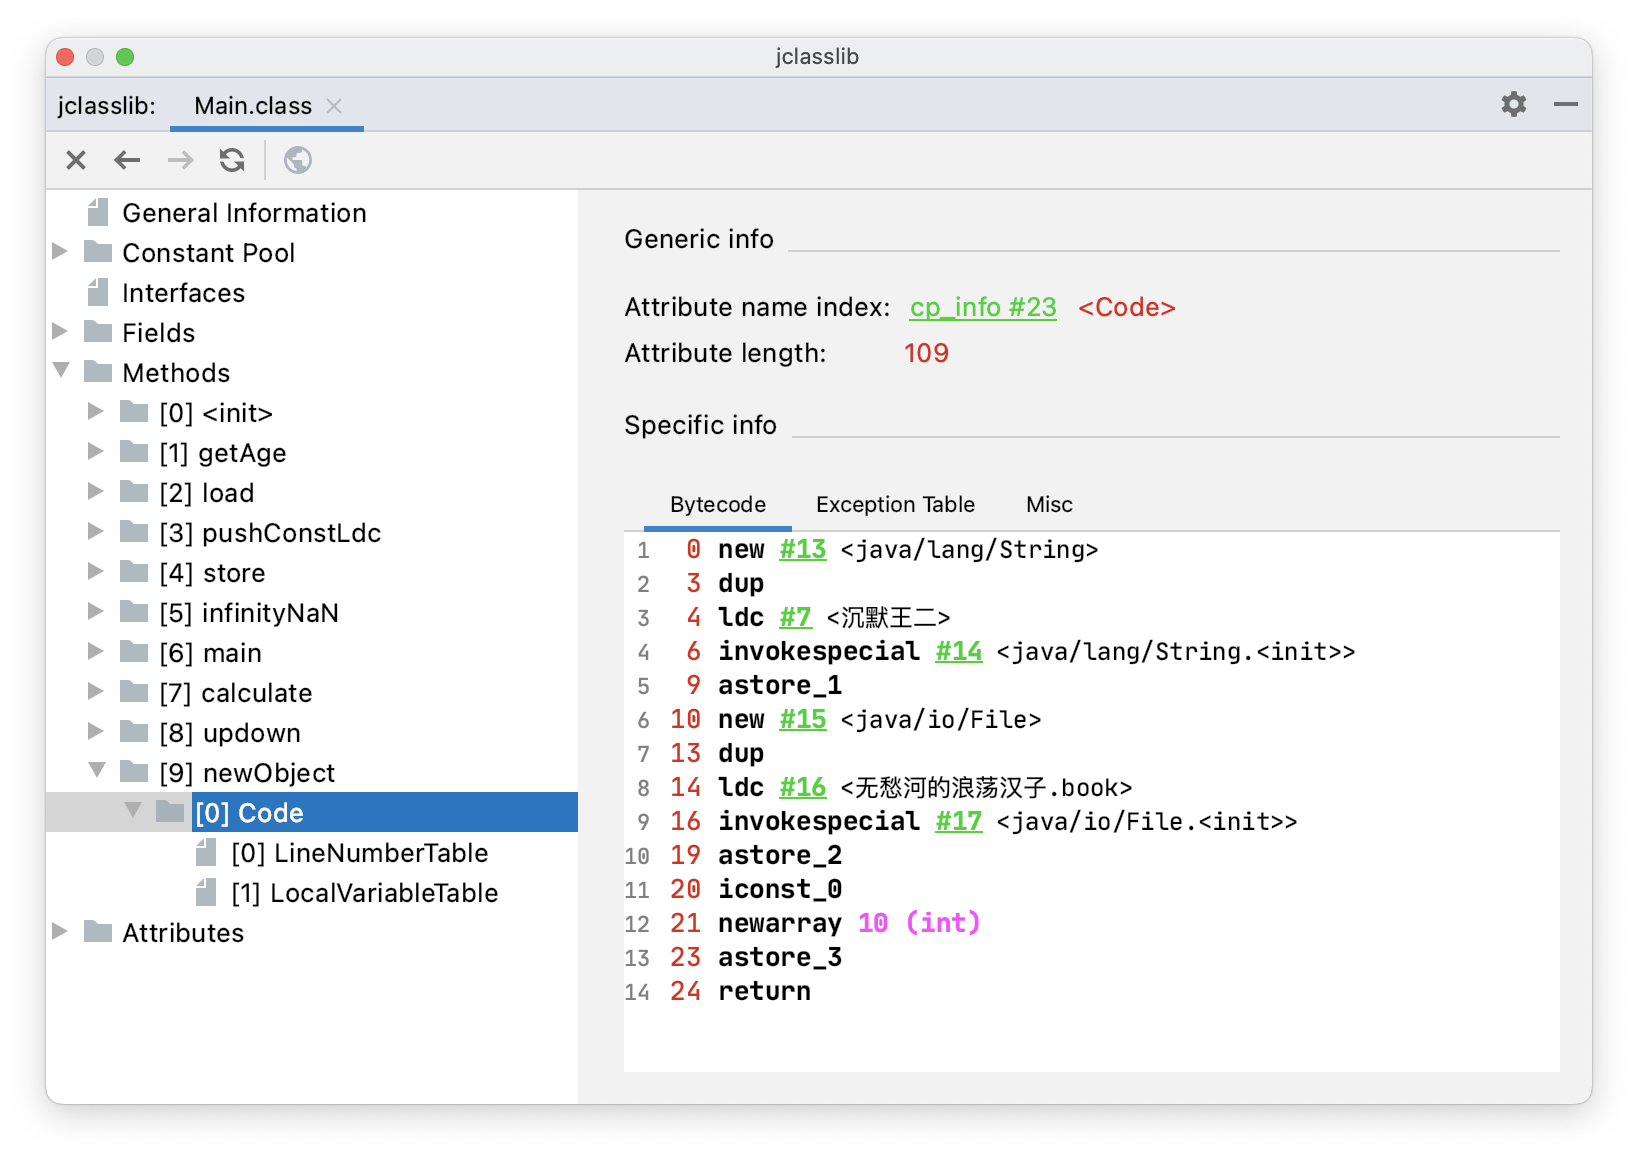Reload the class file with refresh icon
1638x1158 pixels.
(x=232, y=160)
